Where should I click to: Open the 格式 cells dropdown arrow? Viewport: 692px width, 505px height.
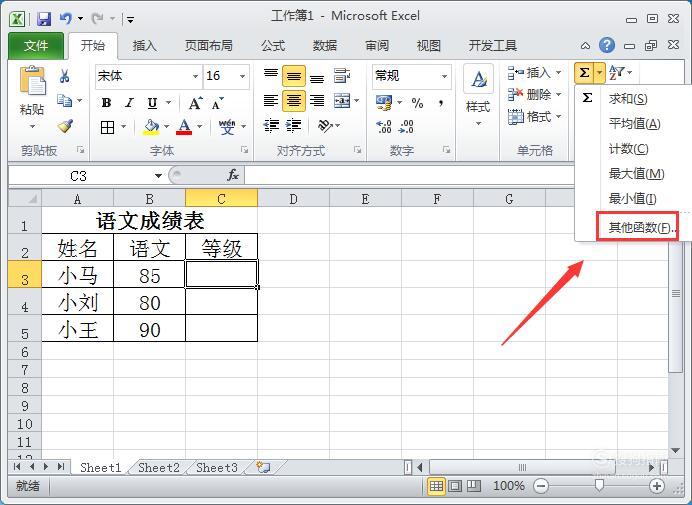click(559, 116)
